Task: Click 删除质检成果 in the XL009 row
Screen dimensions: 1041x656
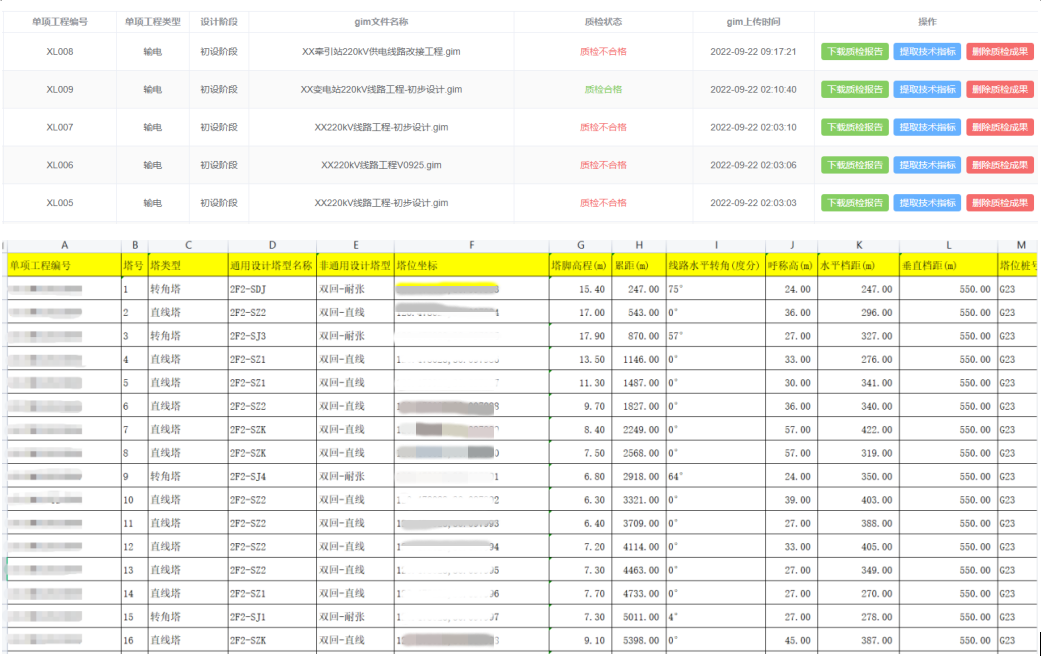Action: point(1000,90)
